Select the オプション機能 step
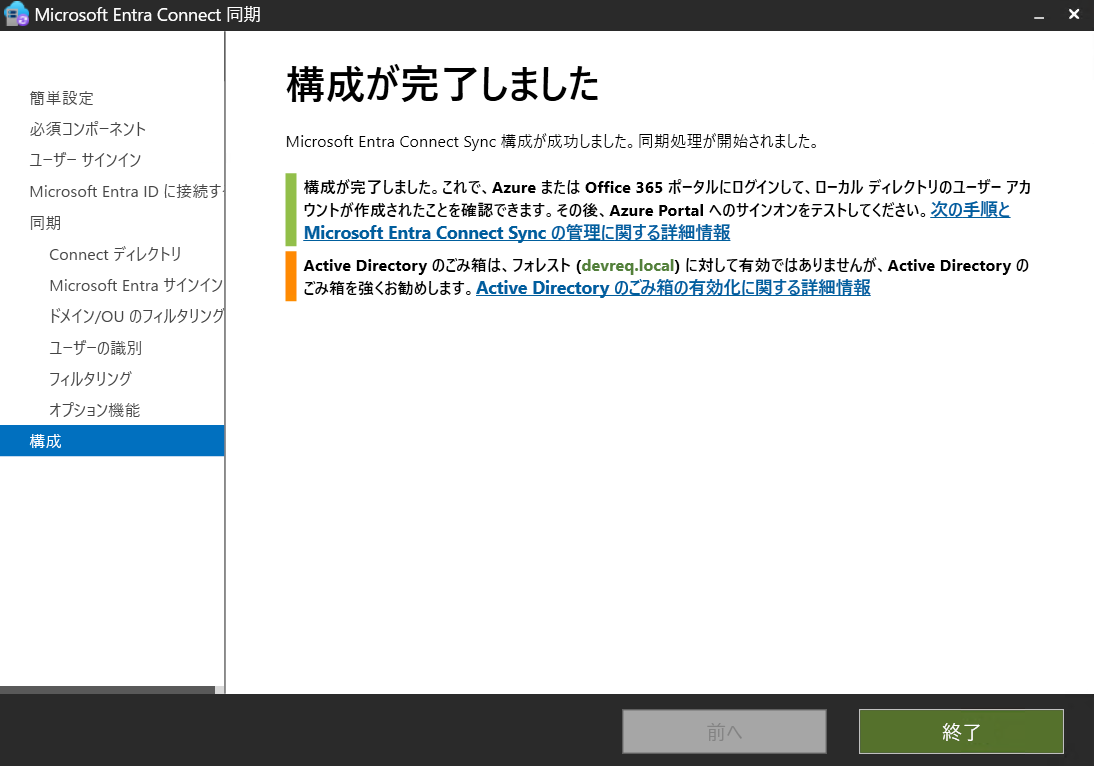The width and height of the screenshot is (1094, 766). (94, 409)
